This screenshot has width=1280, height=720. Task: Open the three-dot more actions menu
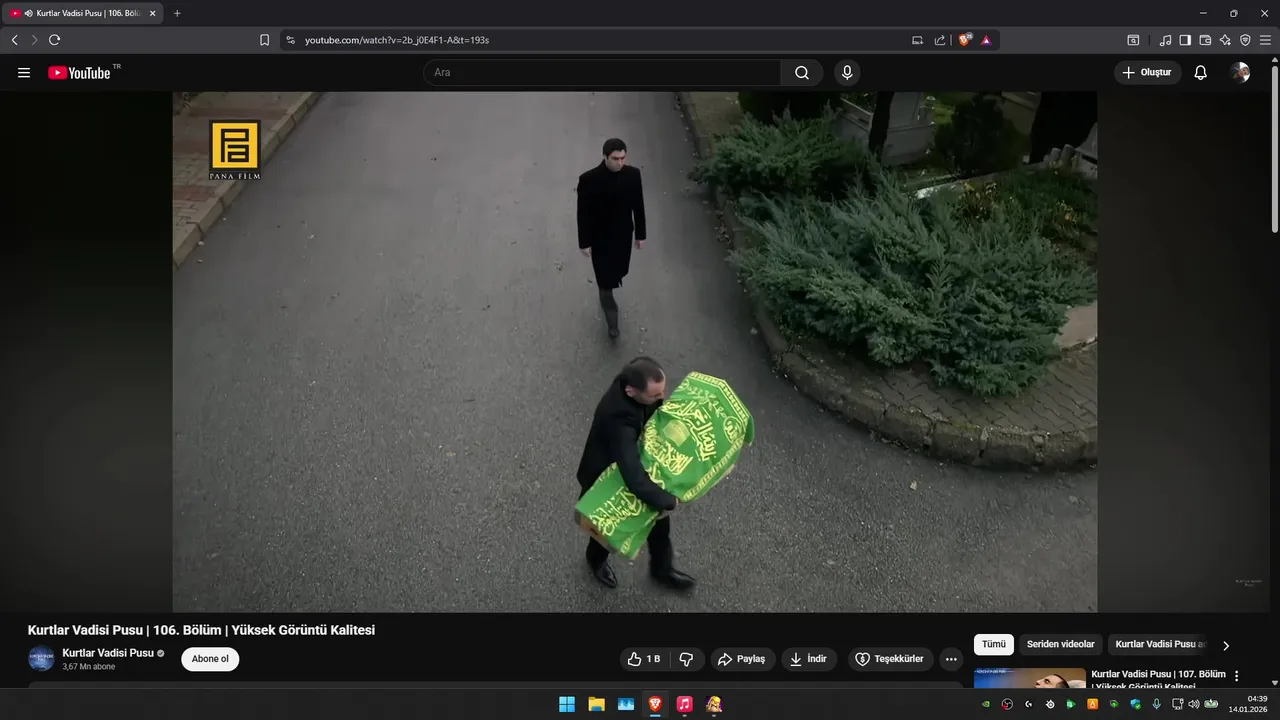pyautogui.click(x=951, y=659)
